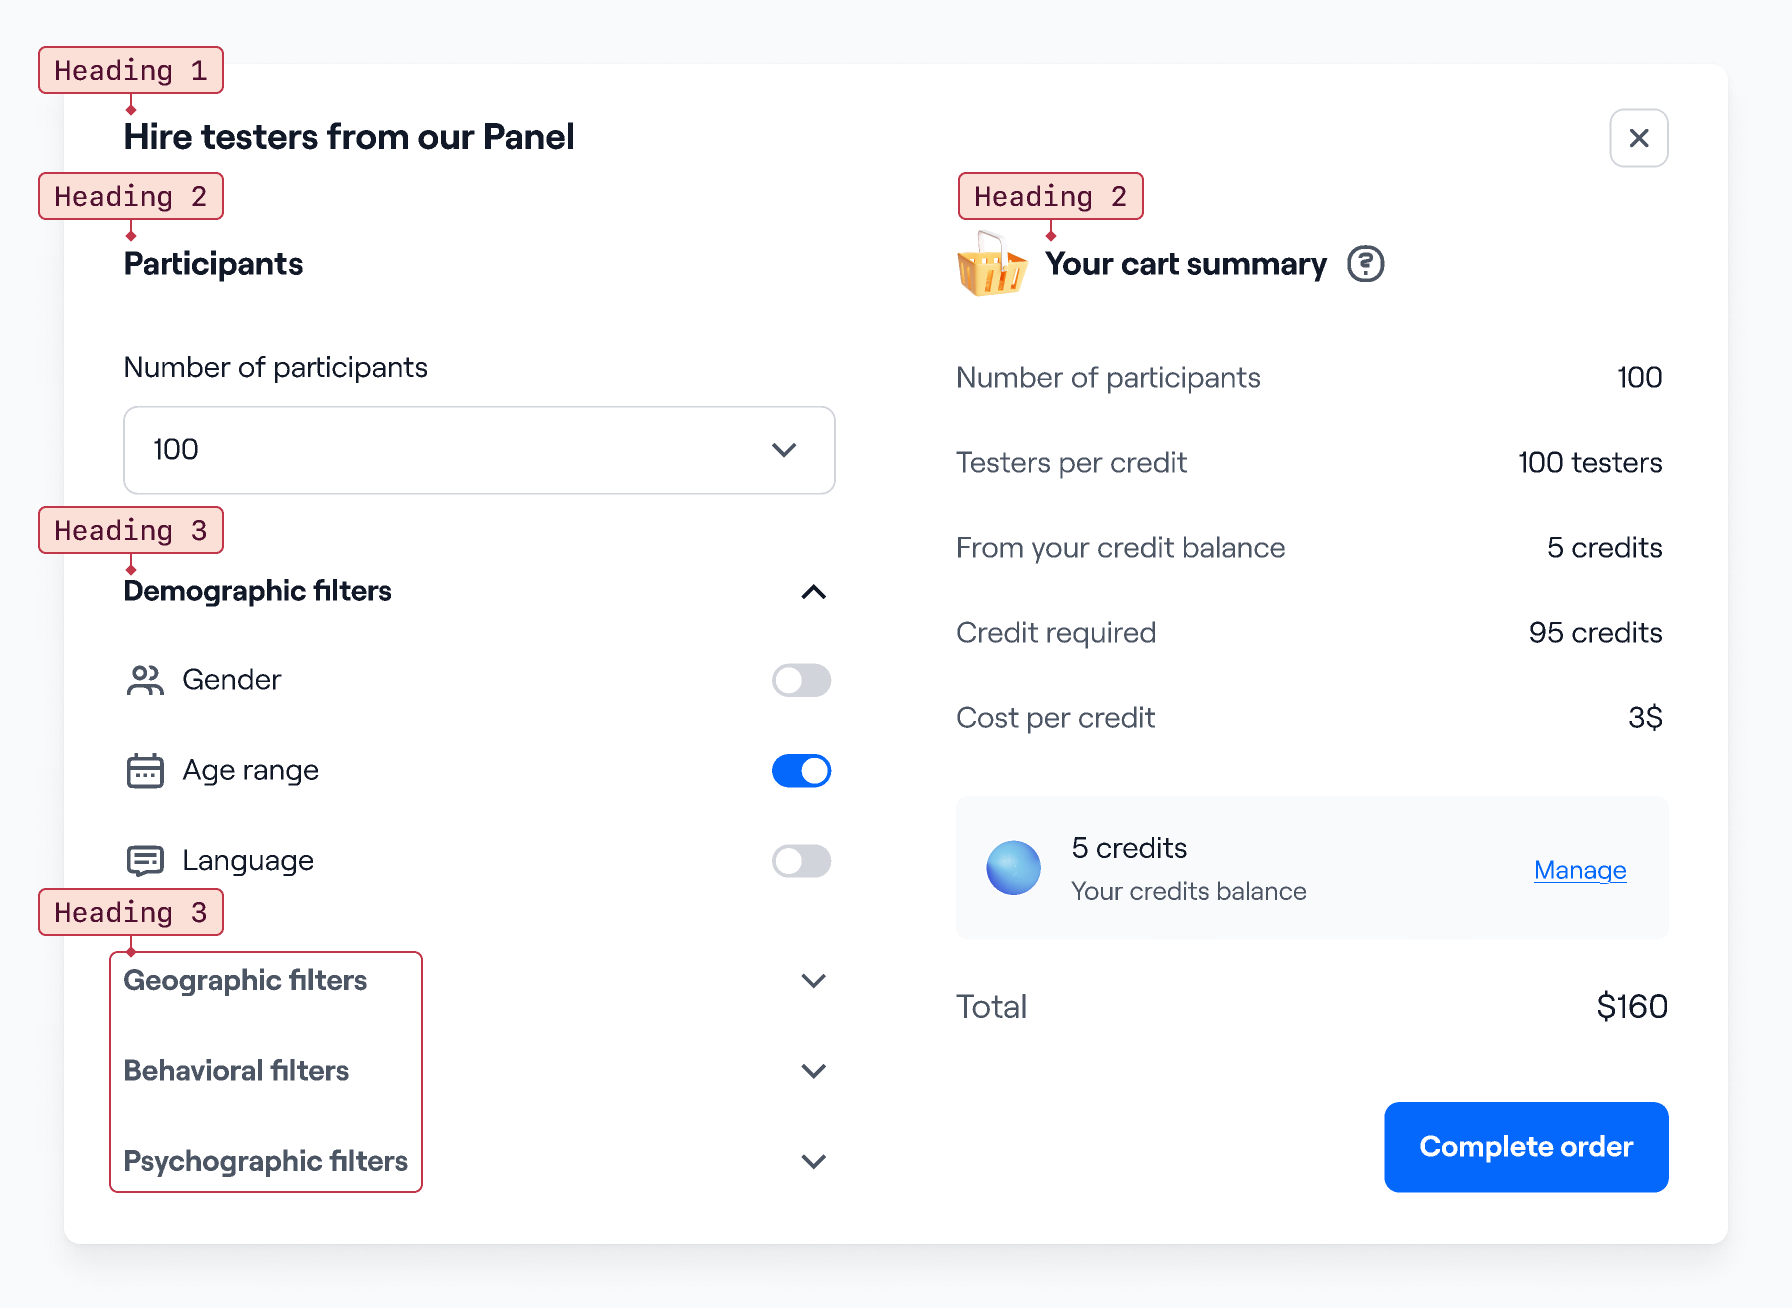Click the Psychographic filters heading
This screenshot has height=1308, width=1792.
pos(265,1161)
